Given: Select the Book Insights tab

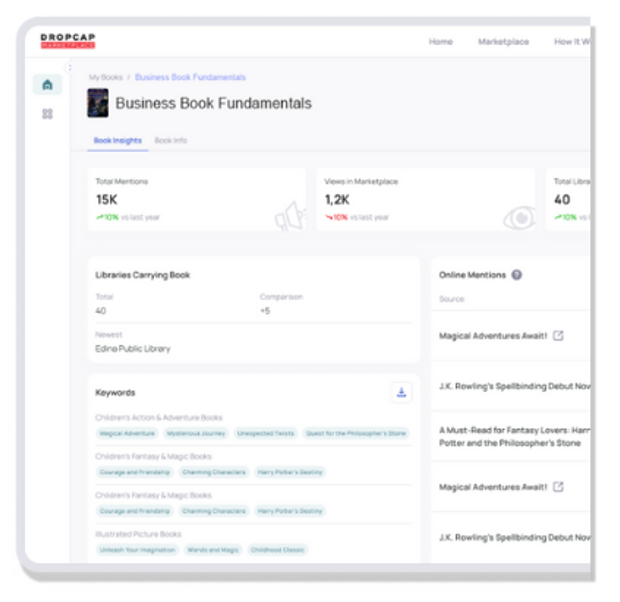Looking at the screenshot, I should 118,141.
